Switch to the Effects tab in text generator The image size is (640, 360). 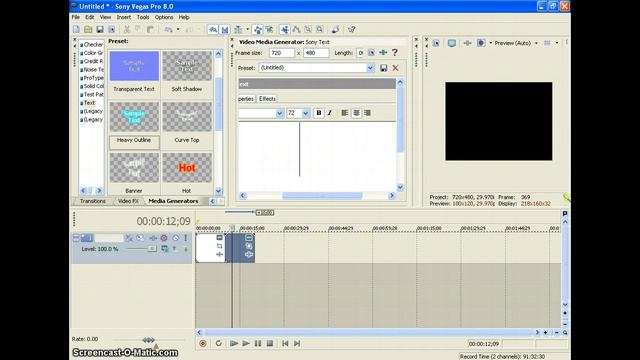coord(267,99)
